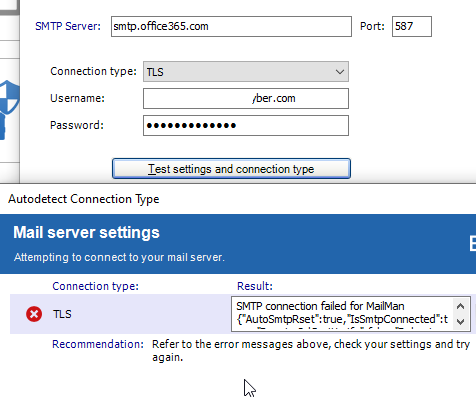This screenshot has height=397, width=476.
Task: Click Test settings and connection type button
Action: (x=231, y=169)
